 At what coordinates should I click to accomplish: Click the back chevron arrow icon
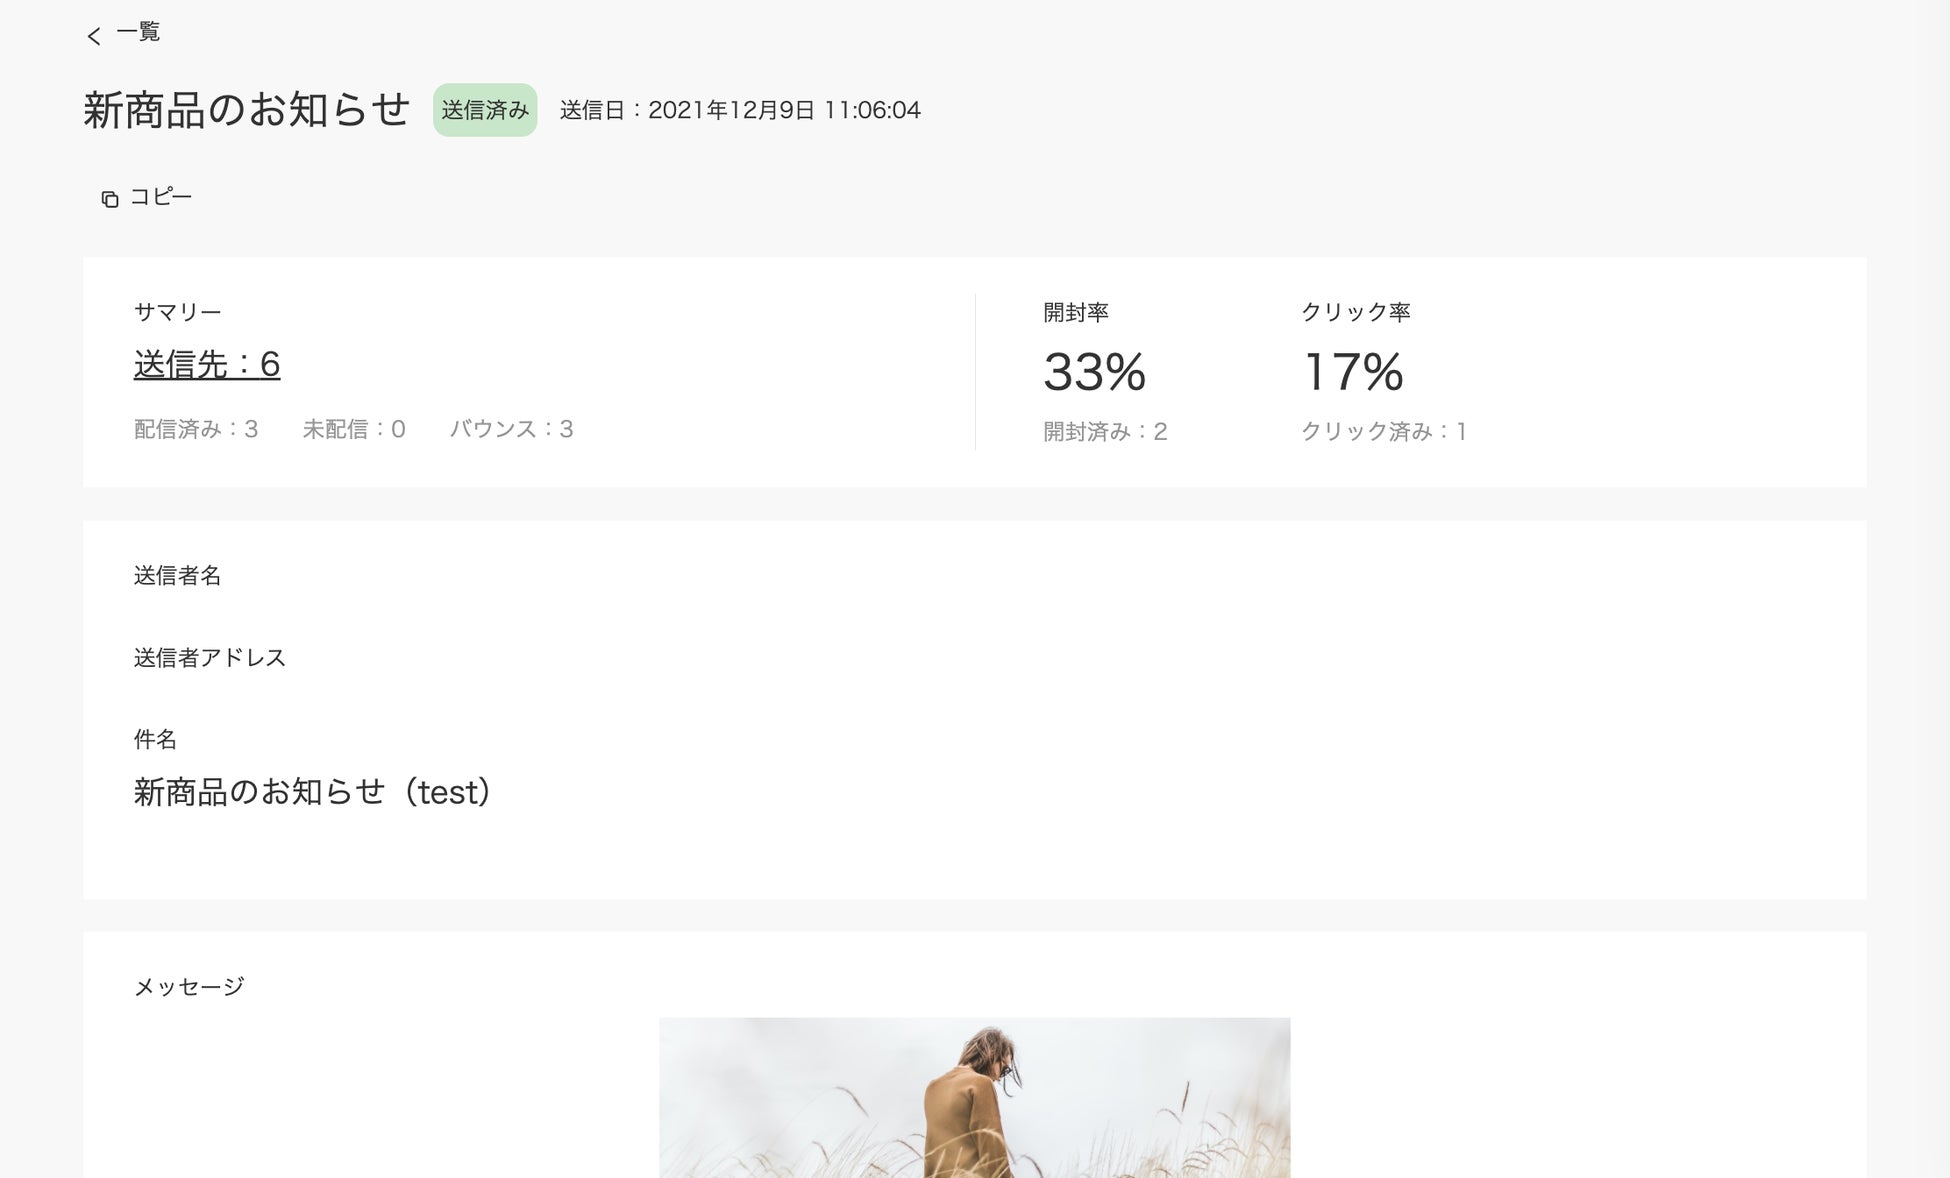[94, 36]
